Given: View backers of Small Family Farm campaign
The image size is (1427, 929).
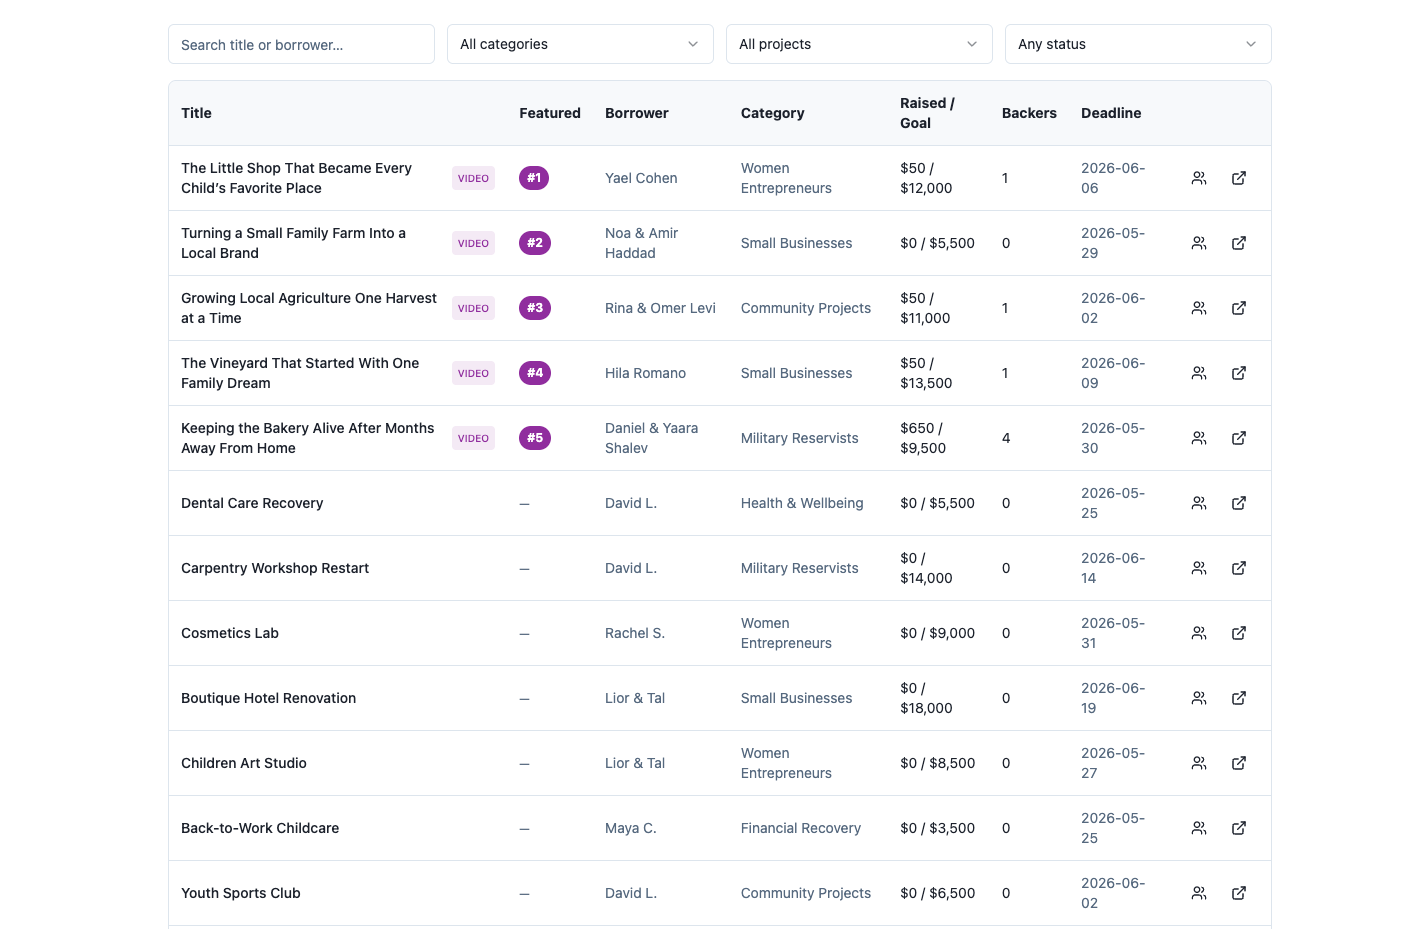Looking at the screenshot, I should pyautogui.click(x=1198, y=243).
